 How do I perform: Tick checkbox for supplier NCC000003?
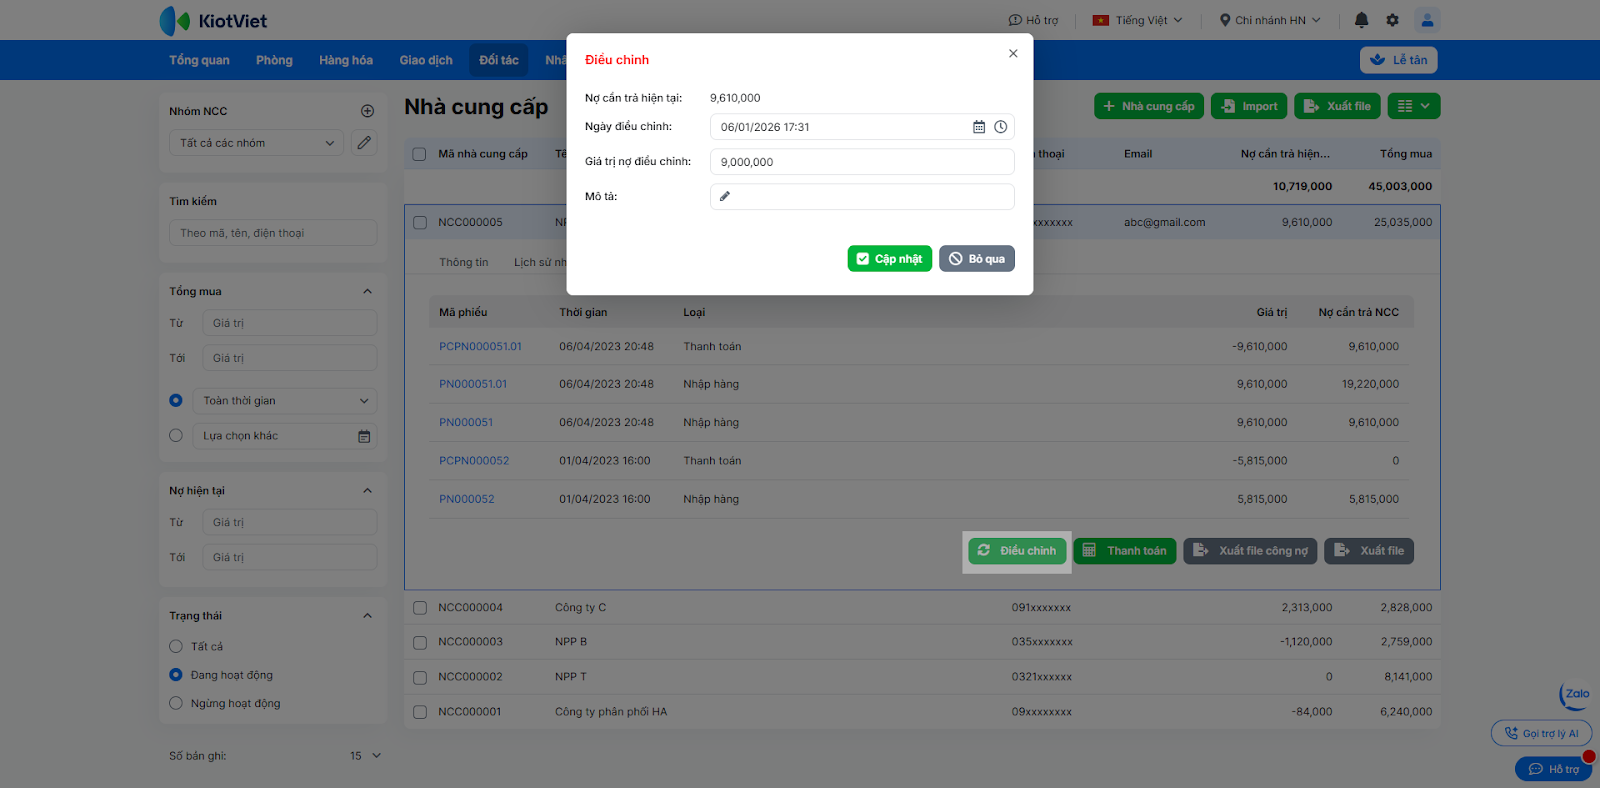coord(420,642)
